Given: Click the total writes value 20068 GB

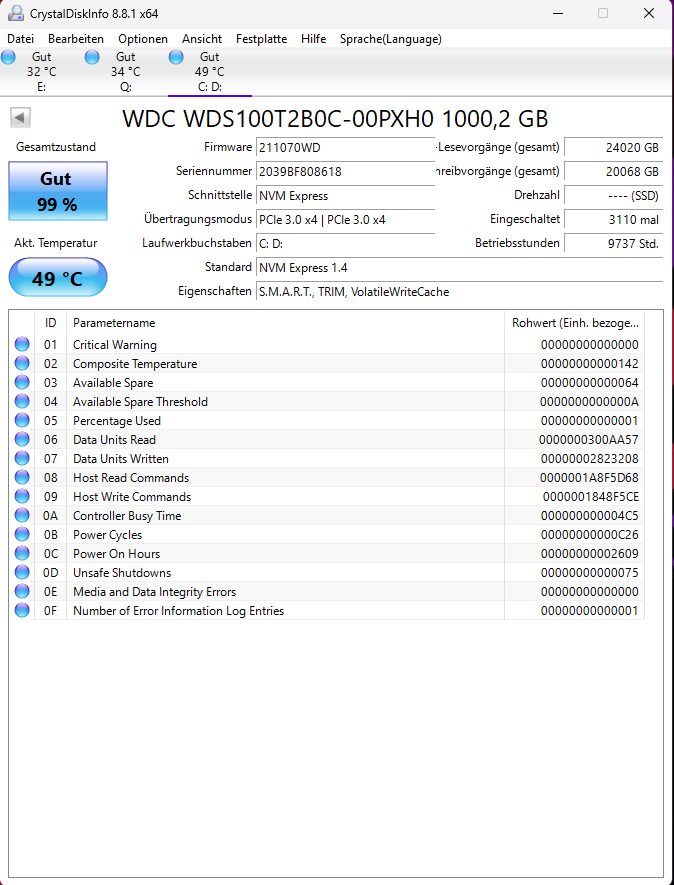Looking at the screenshot, I should click(x=613, y=172).
